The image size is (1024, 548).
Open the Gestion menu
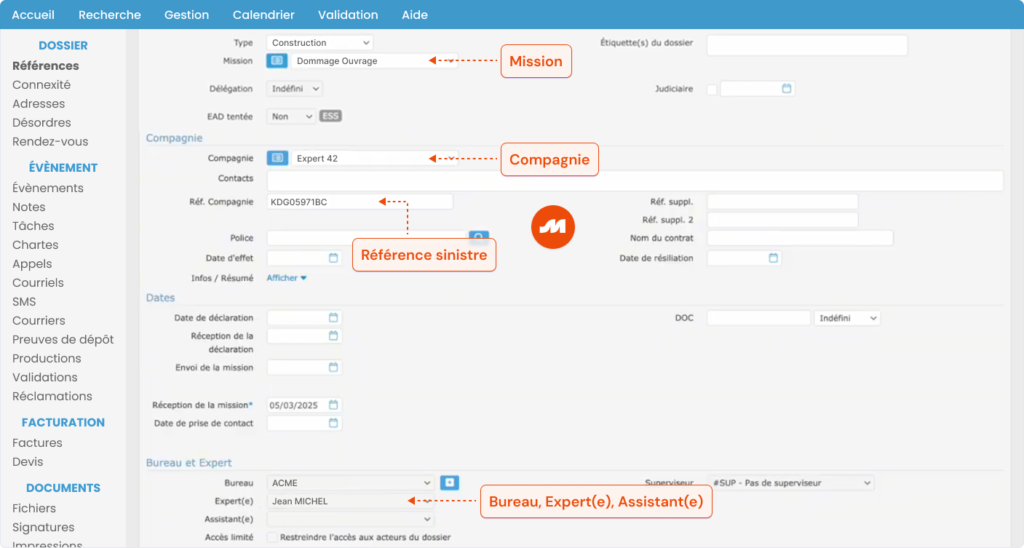point(187,14)
